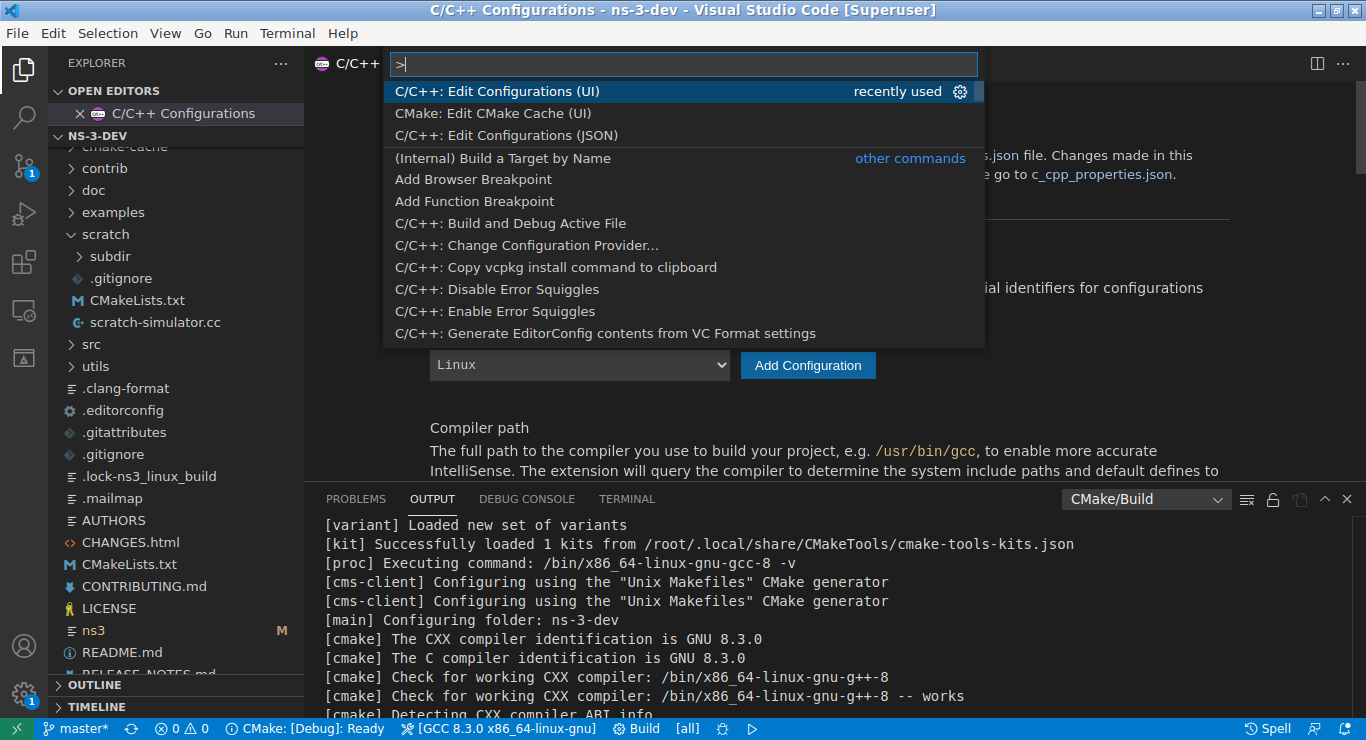Open Source Control view with one change
The width and height of the screenshot is (1366, 740).
click(24, 166)
